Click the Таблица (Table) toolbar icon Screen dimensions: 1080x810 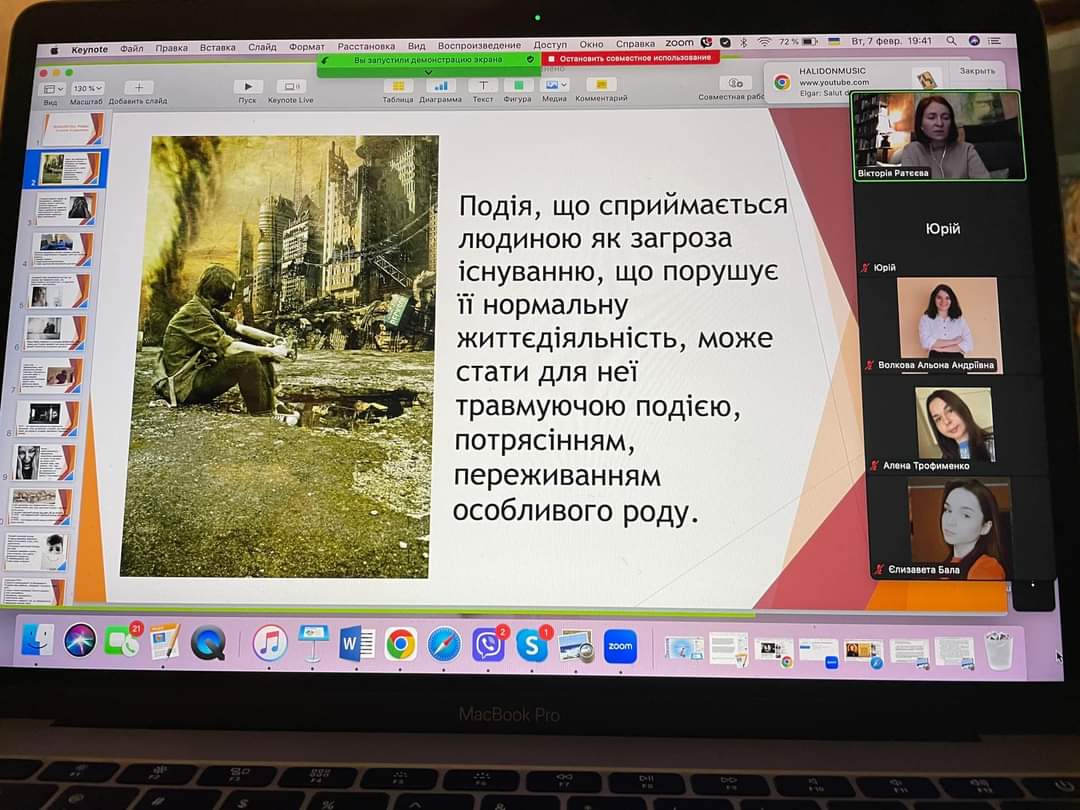[x=397, y=86]
